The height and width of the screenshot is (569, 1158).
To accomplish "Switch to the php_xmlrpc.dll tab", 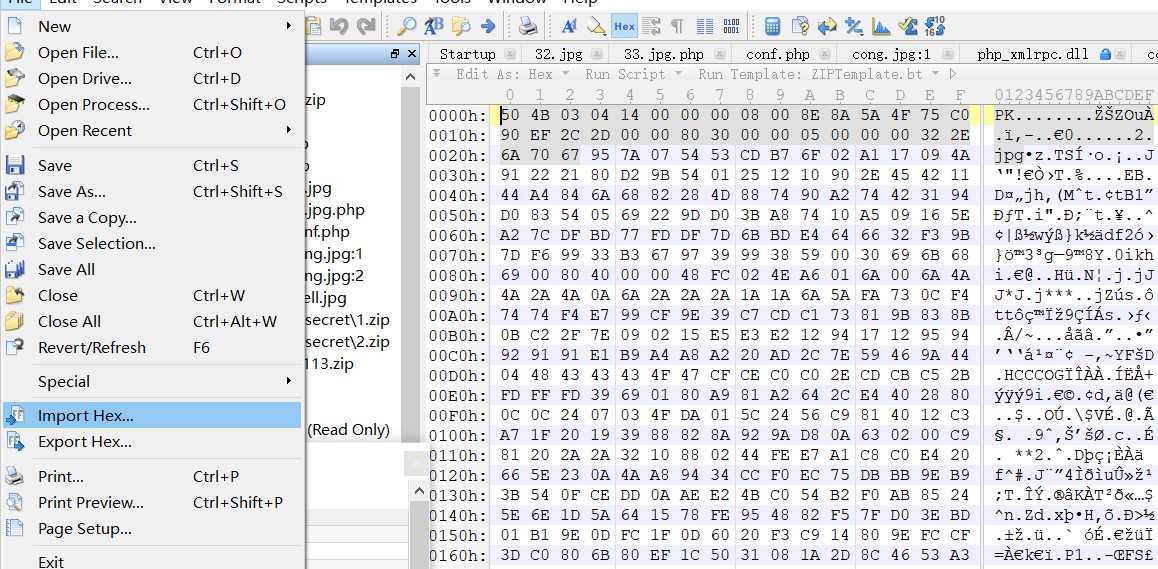I will [x=1032, y=55].
